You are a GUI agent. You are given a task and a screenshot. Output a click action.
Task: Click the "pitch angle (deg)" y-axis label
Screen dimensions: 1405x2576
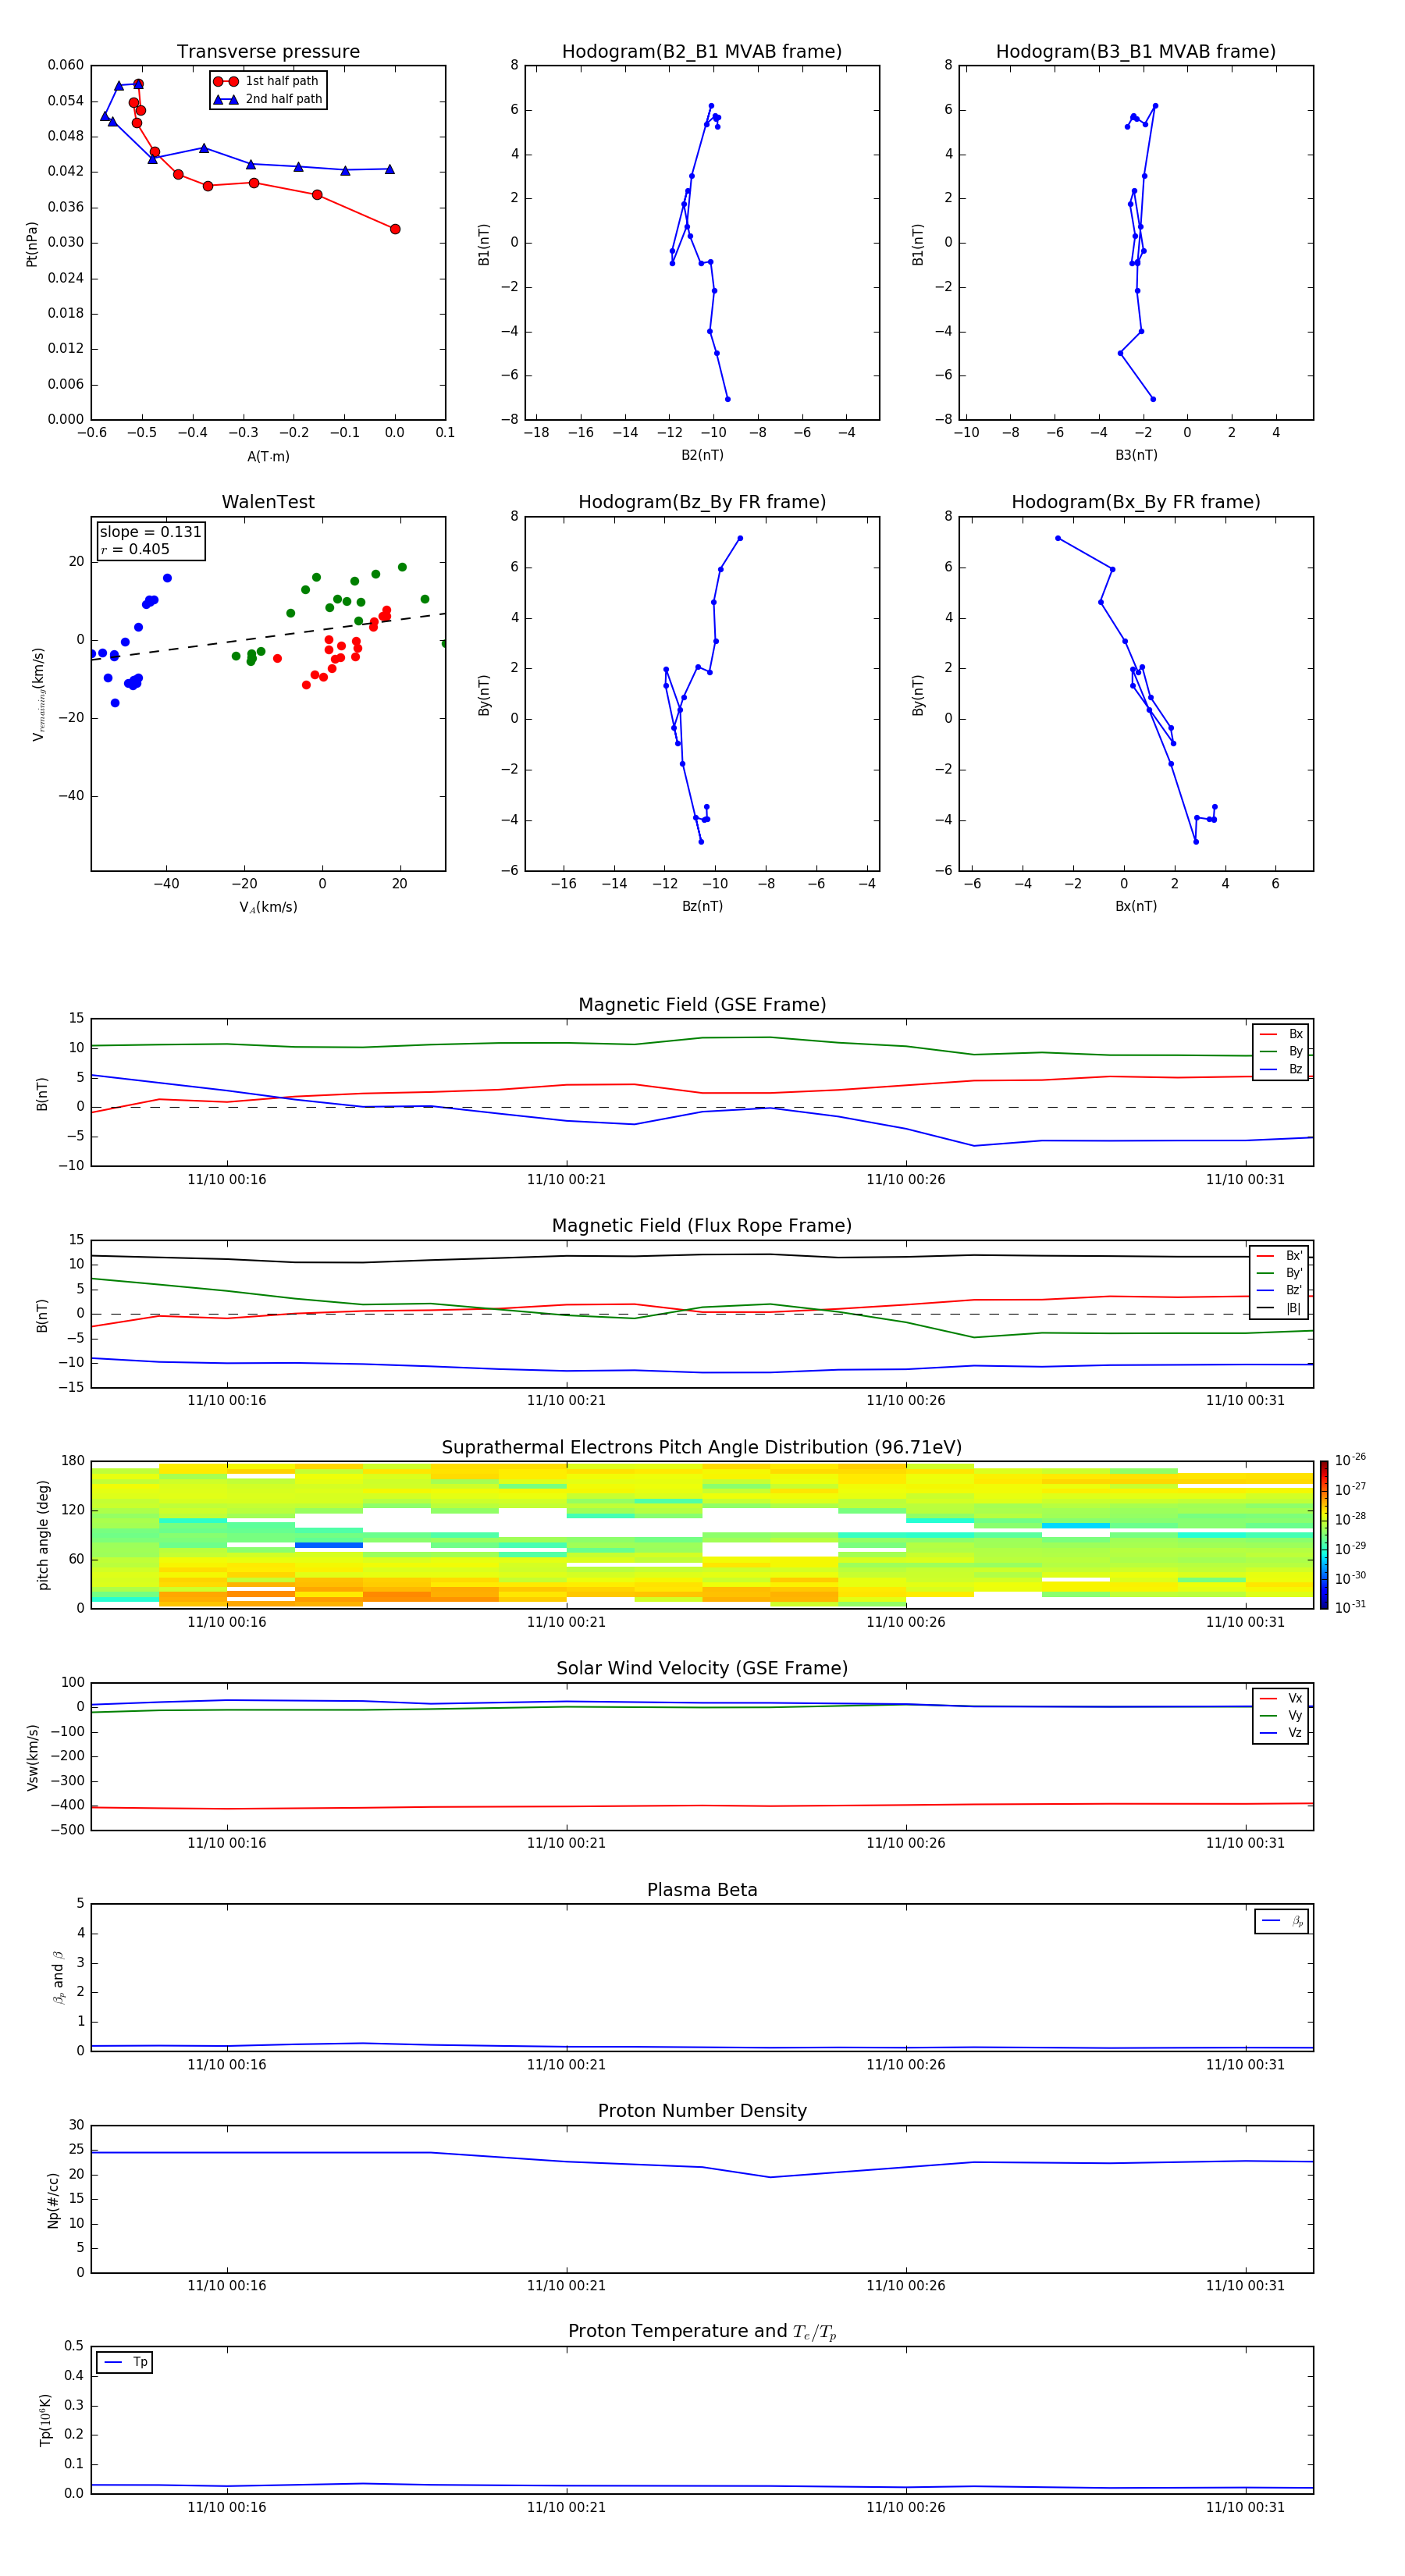(43, 1535)
